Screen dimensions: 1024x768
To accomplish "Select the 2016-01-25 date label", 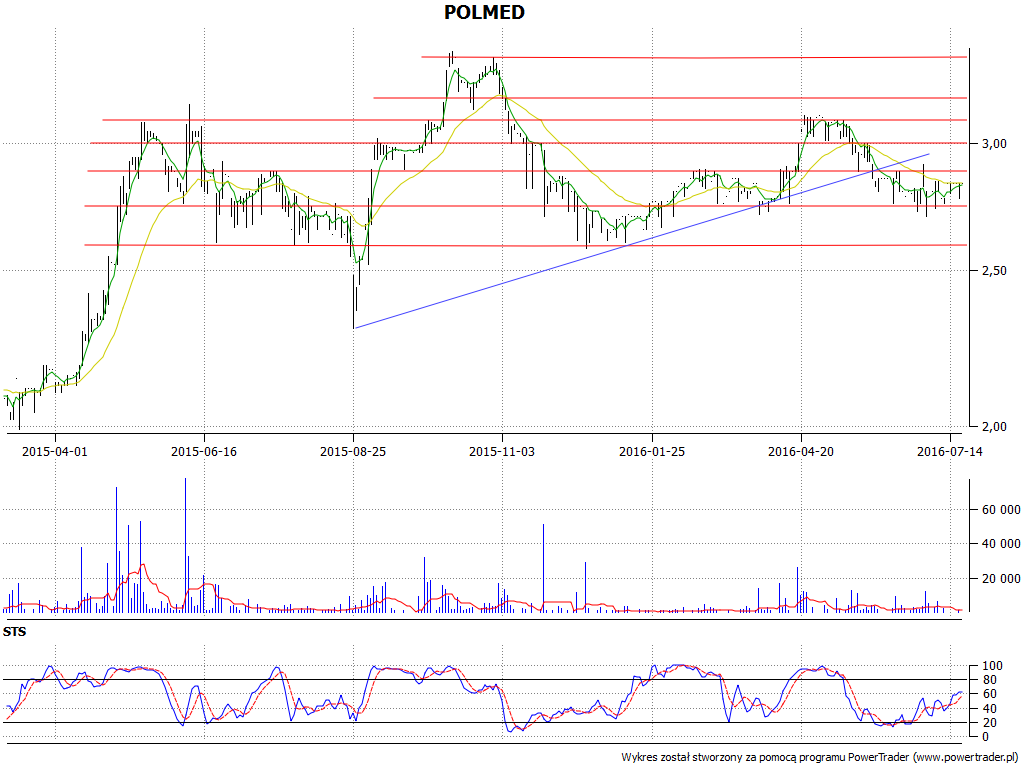I will [x=652, y=451].
